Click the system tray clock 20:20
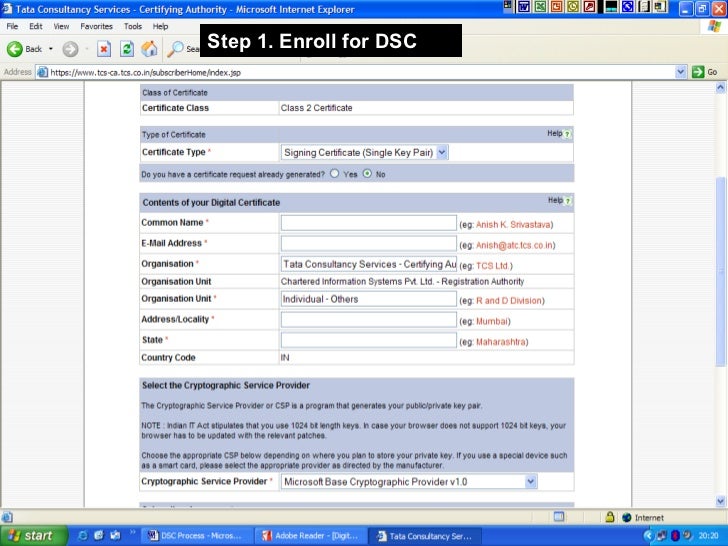This screenshot has height=546, width=728. pos(708,536)
